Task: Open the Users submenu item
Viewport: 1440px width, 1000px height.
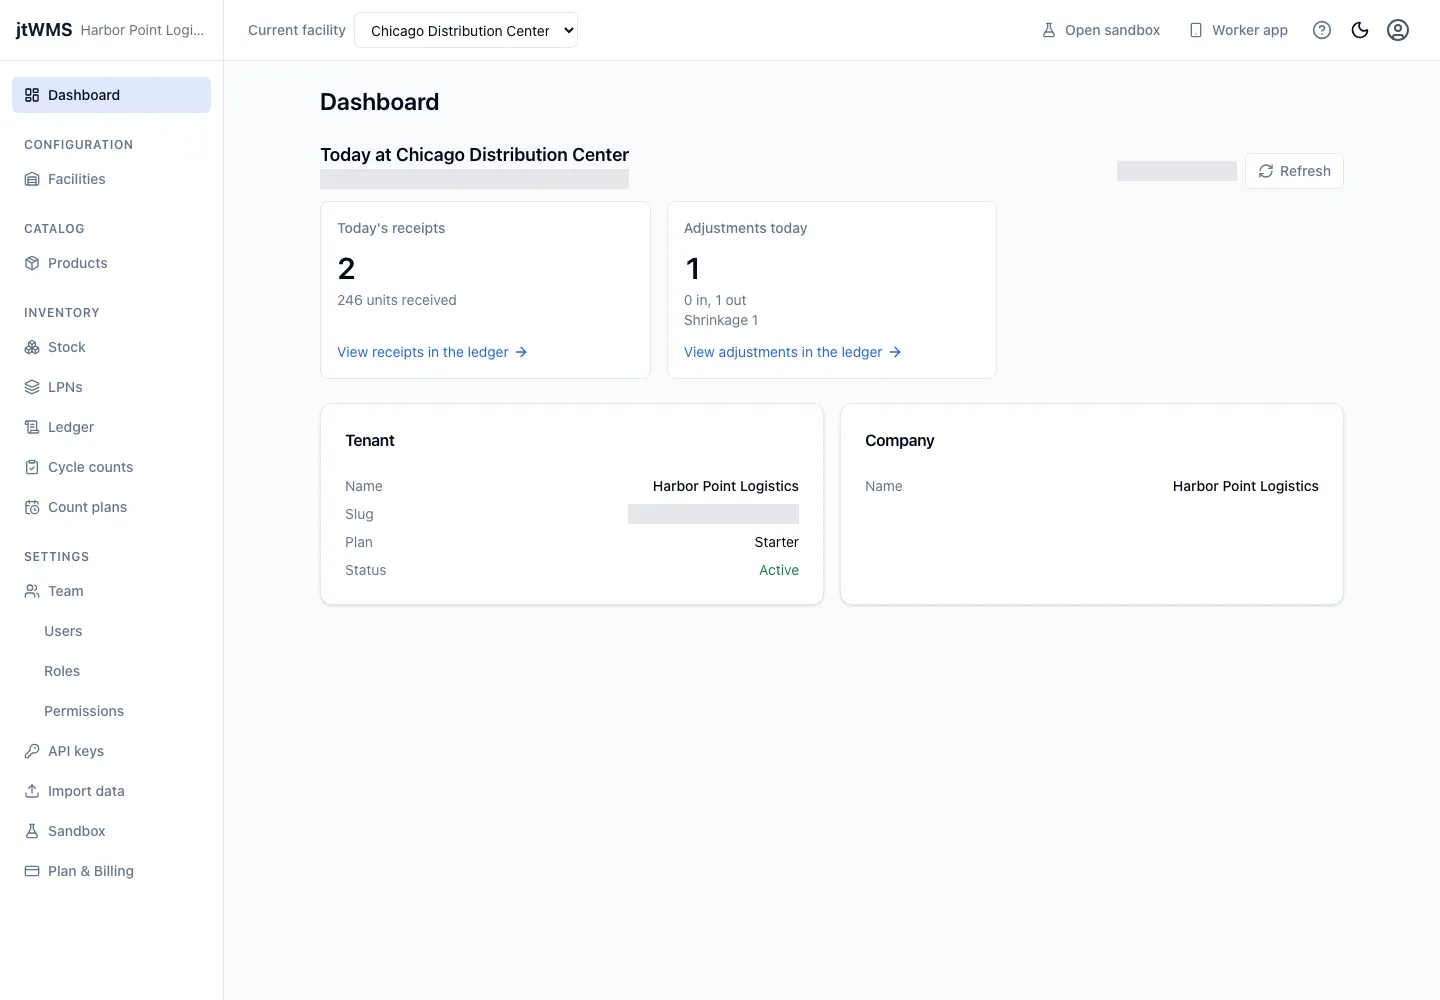Action: (x=63, y=631)
